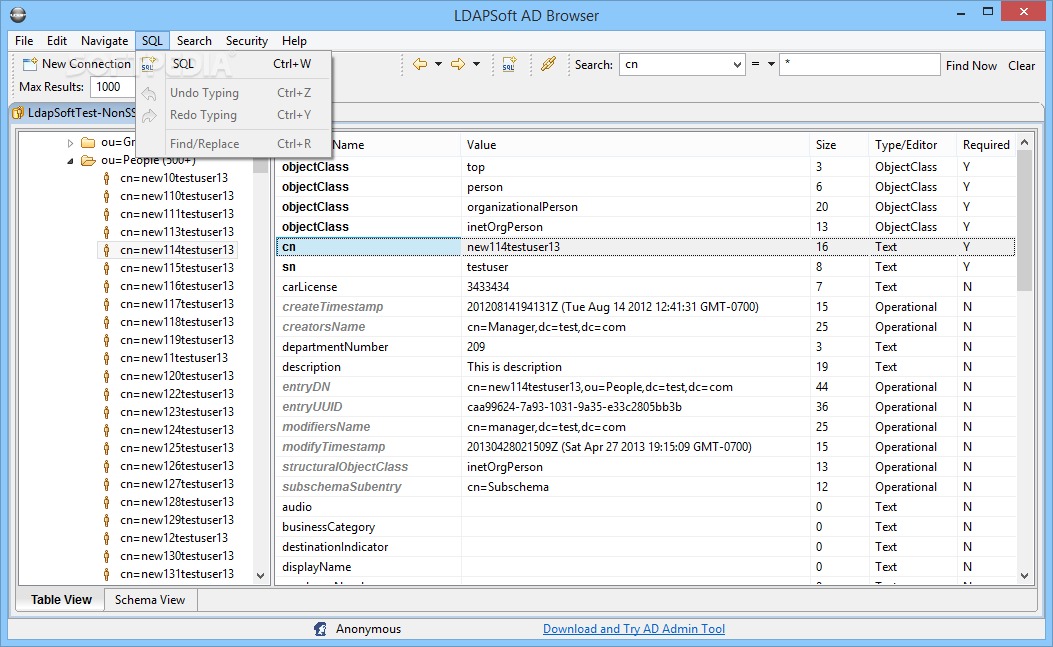Screen dimensions: 1053x647
Task: Click the plug connection toolbar icon
Action: 549,64
